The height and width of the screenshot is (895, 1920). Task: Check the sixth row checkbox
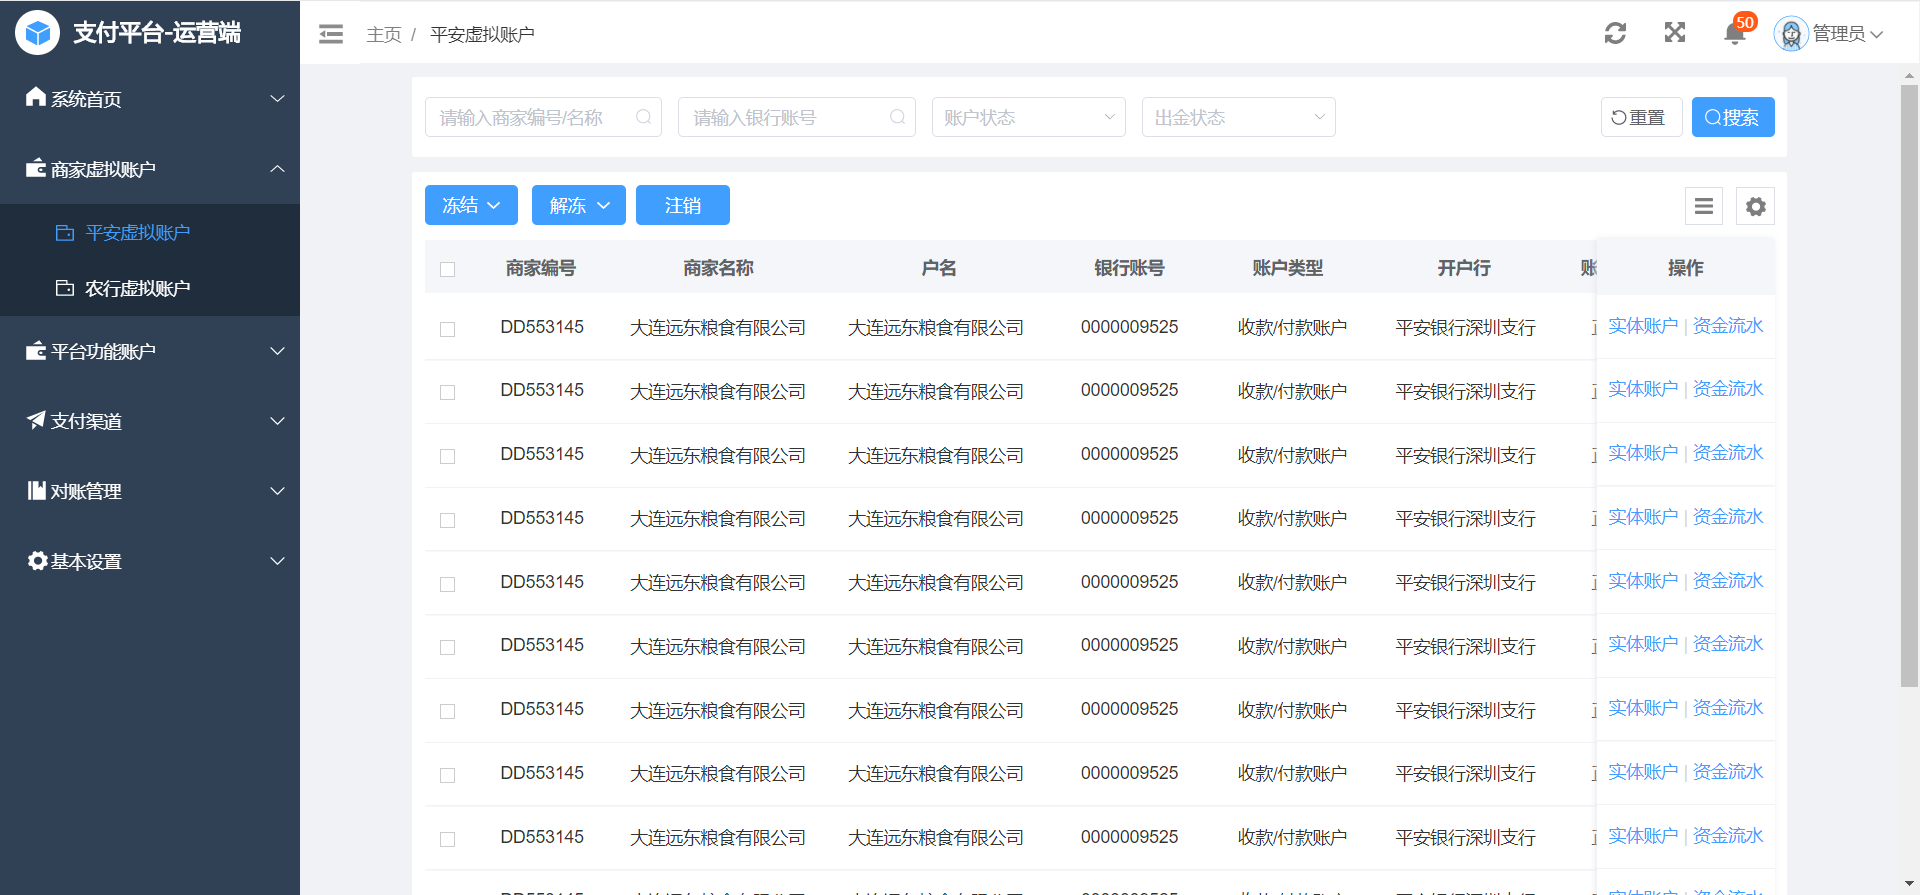coord(447,647)
